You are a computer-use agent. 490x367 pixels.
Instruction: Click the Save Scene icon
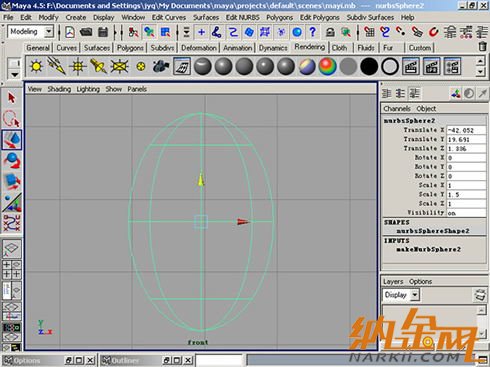point(103,32)
